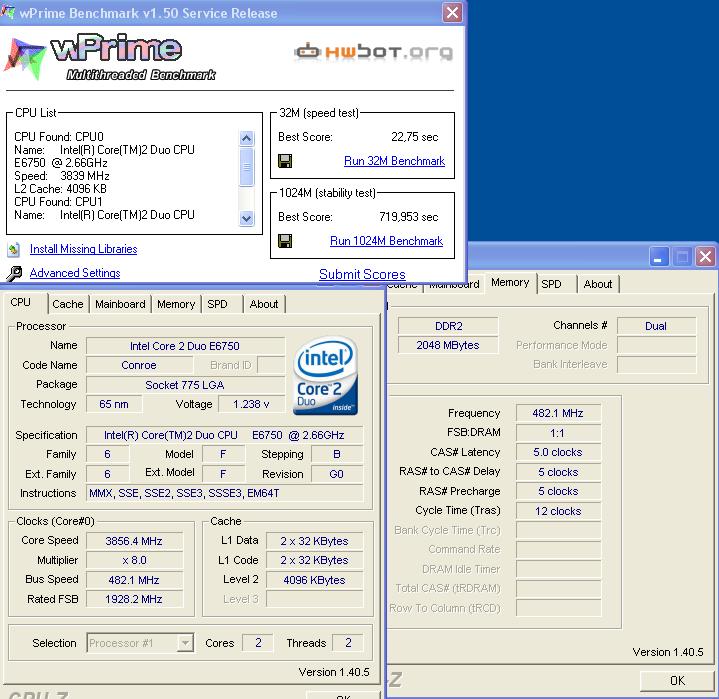
Task: Click the Revision value 'G0'
Action: pyautogui.click(x=337, y=474)
